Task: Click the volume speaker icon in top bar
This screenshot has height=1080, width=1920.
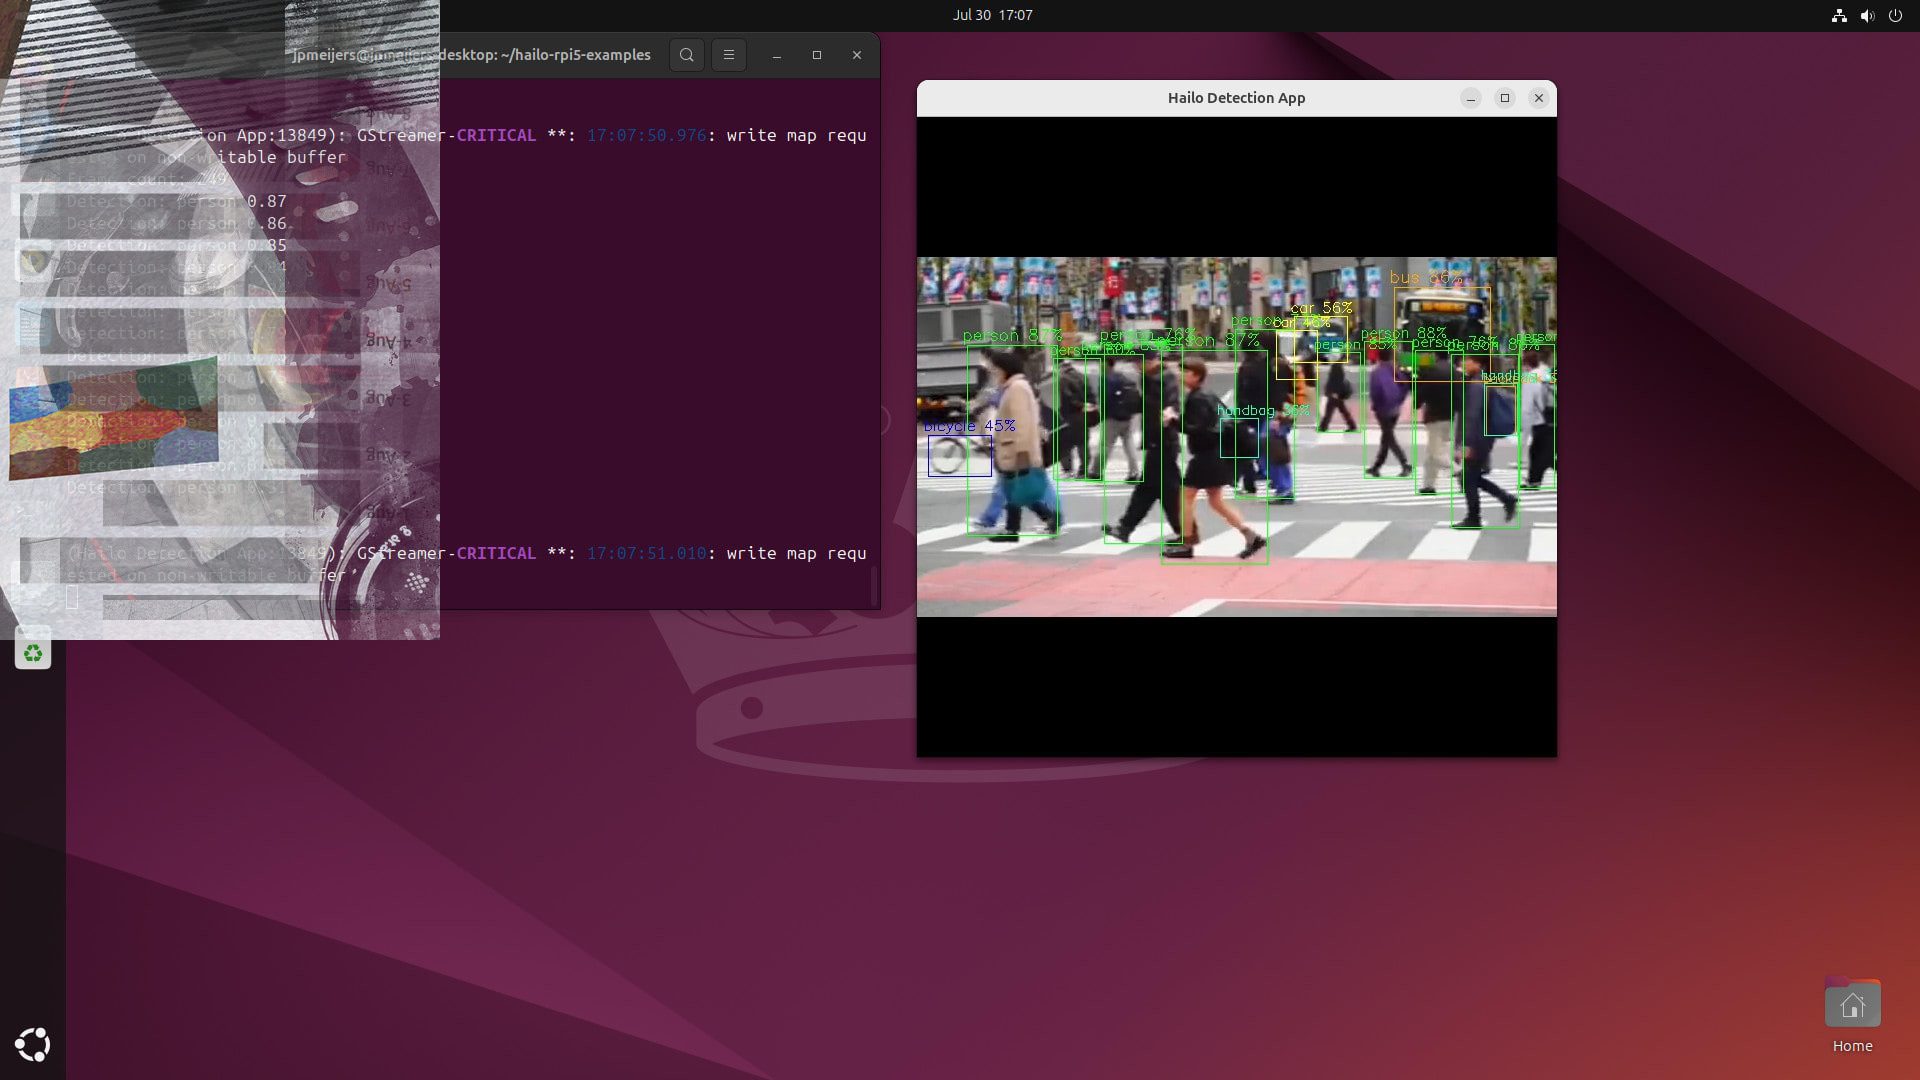Action: pyautogui.click(x=1866, y=15)
